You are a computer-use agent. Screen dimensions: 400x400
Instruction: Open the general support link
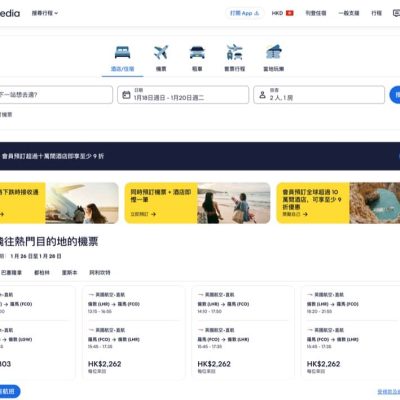coord(349,13)
